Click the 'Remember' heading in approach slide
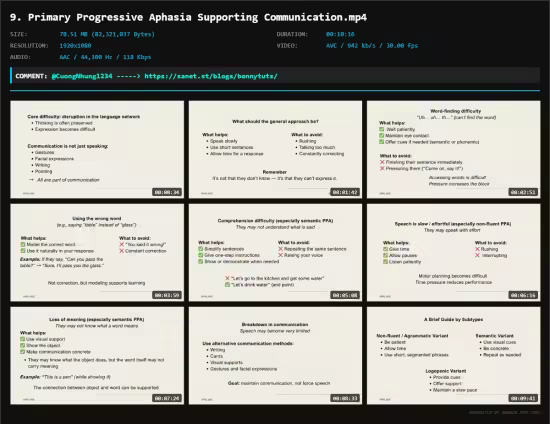 [275, 172]
